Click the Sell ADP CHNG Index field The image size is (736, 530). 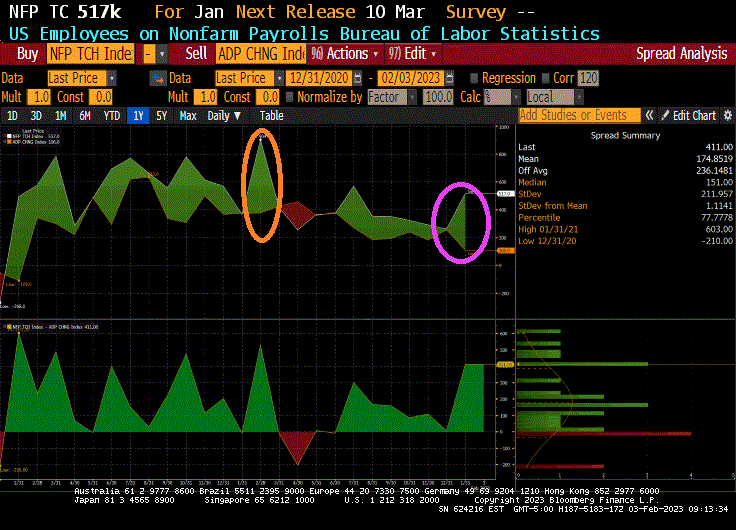pos(260,53)
